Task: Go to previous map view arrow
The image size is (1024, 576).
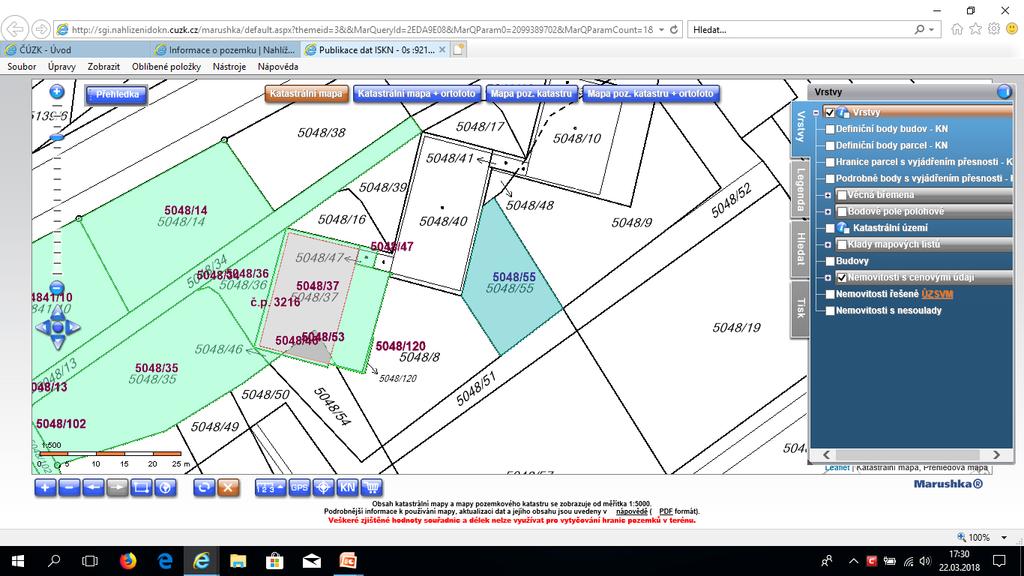Action: click(93, 487)
